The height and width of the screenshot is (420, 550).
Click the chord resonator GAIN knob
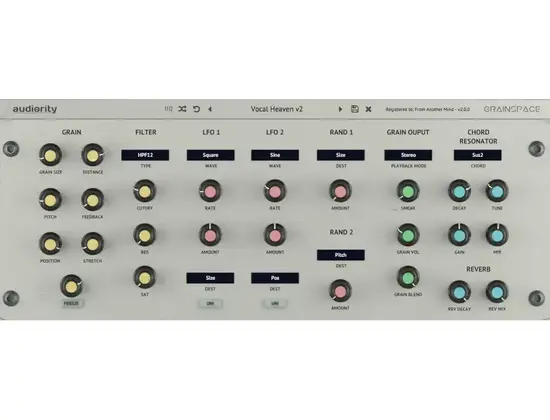[460, 235]
